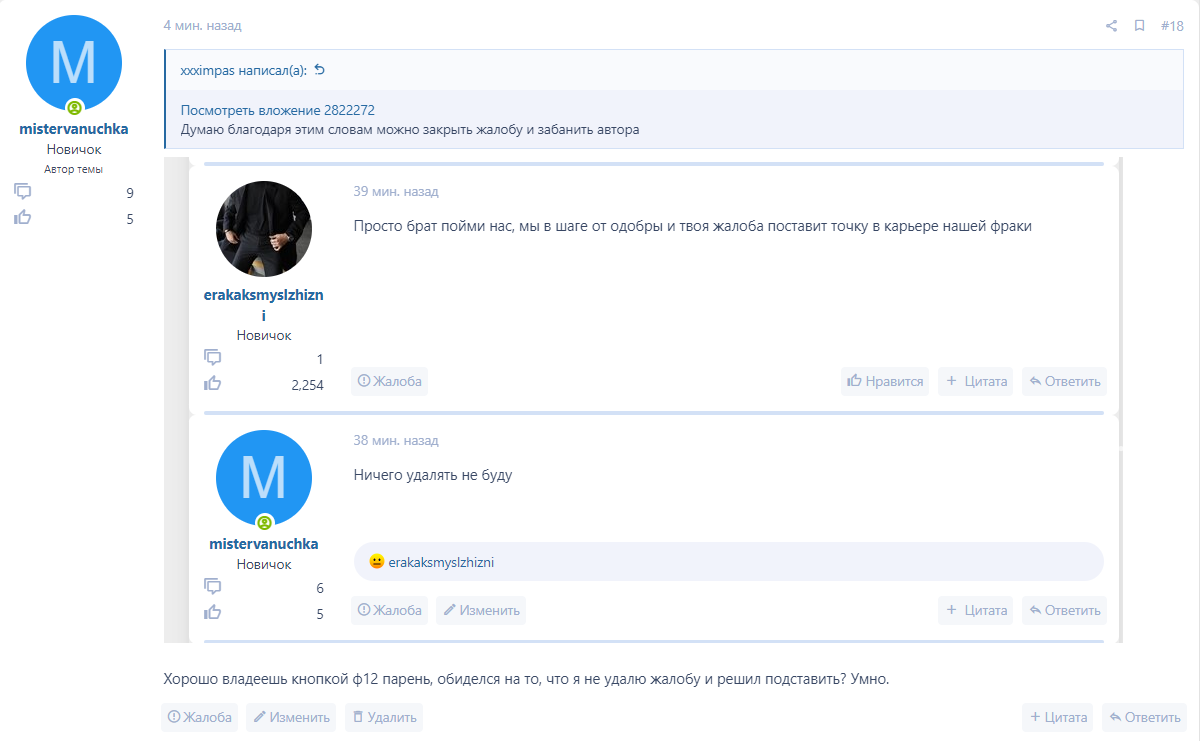The height and width of the screenshot is (741, 1200).
Task: Click the reaction emoji by erakaksmyslzhizni
Action: click(377, 562)
